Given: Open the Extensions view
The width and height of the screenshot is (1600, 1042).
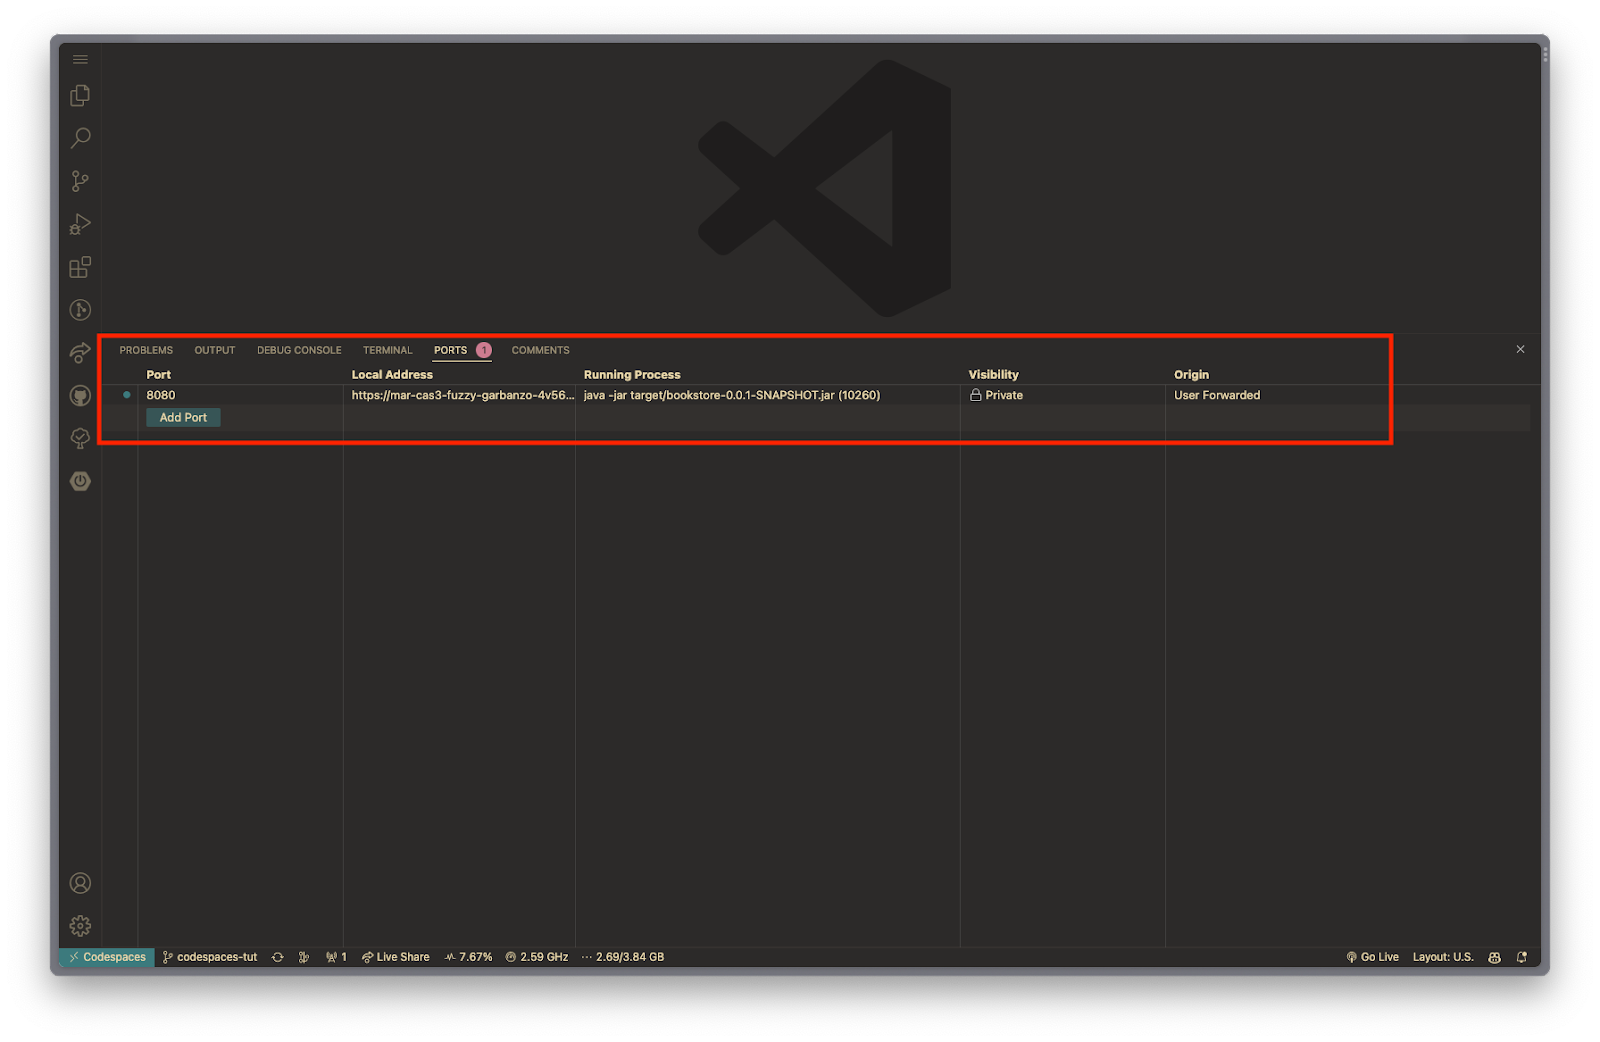Looking at the screenshot, I should 80,267.
